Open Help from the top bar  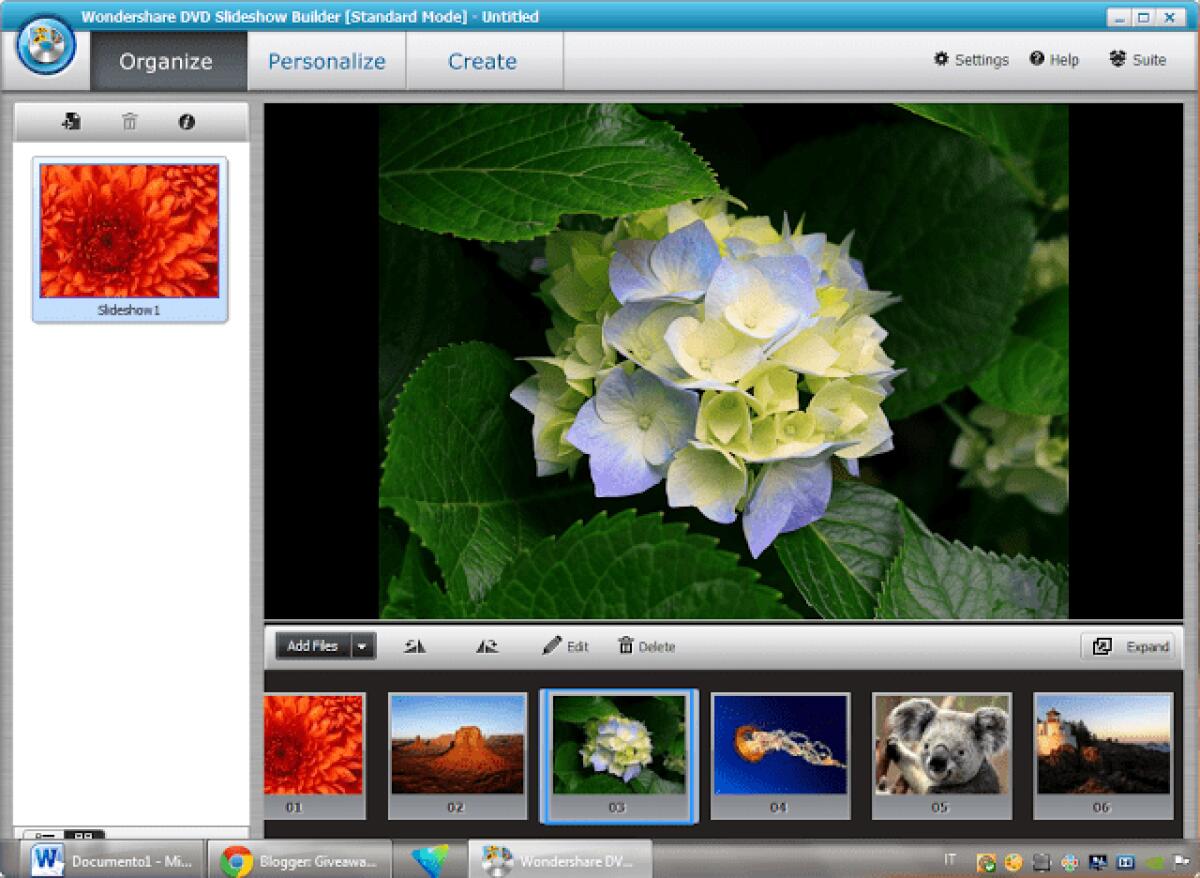1054,60
